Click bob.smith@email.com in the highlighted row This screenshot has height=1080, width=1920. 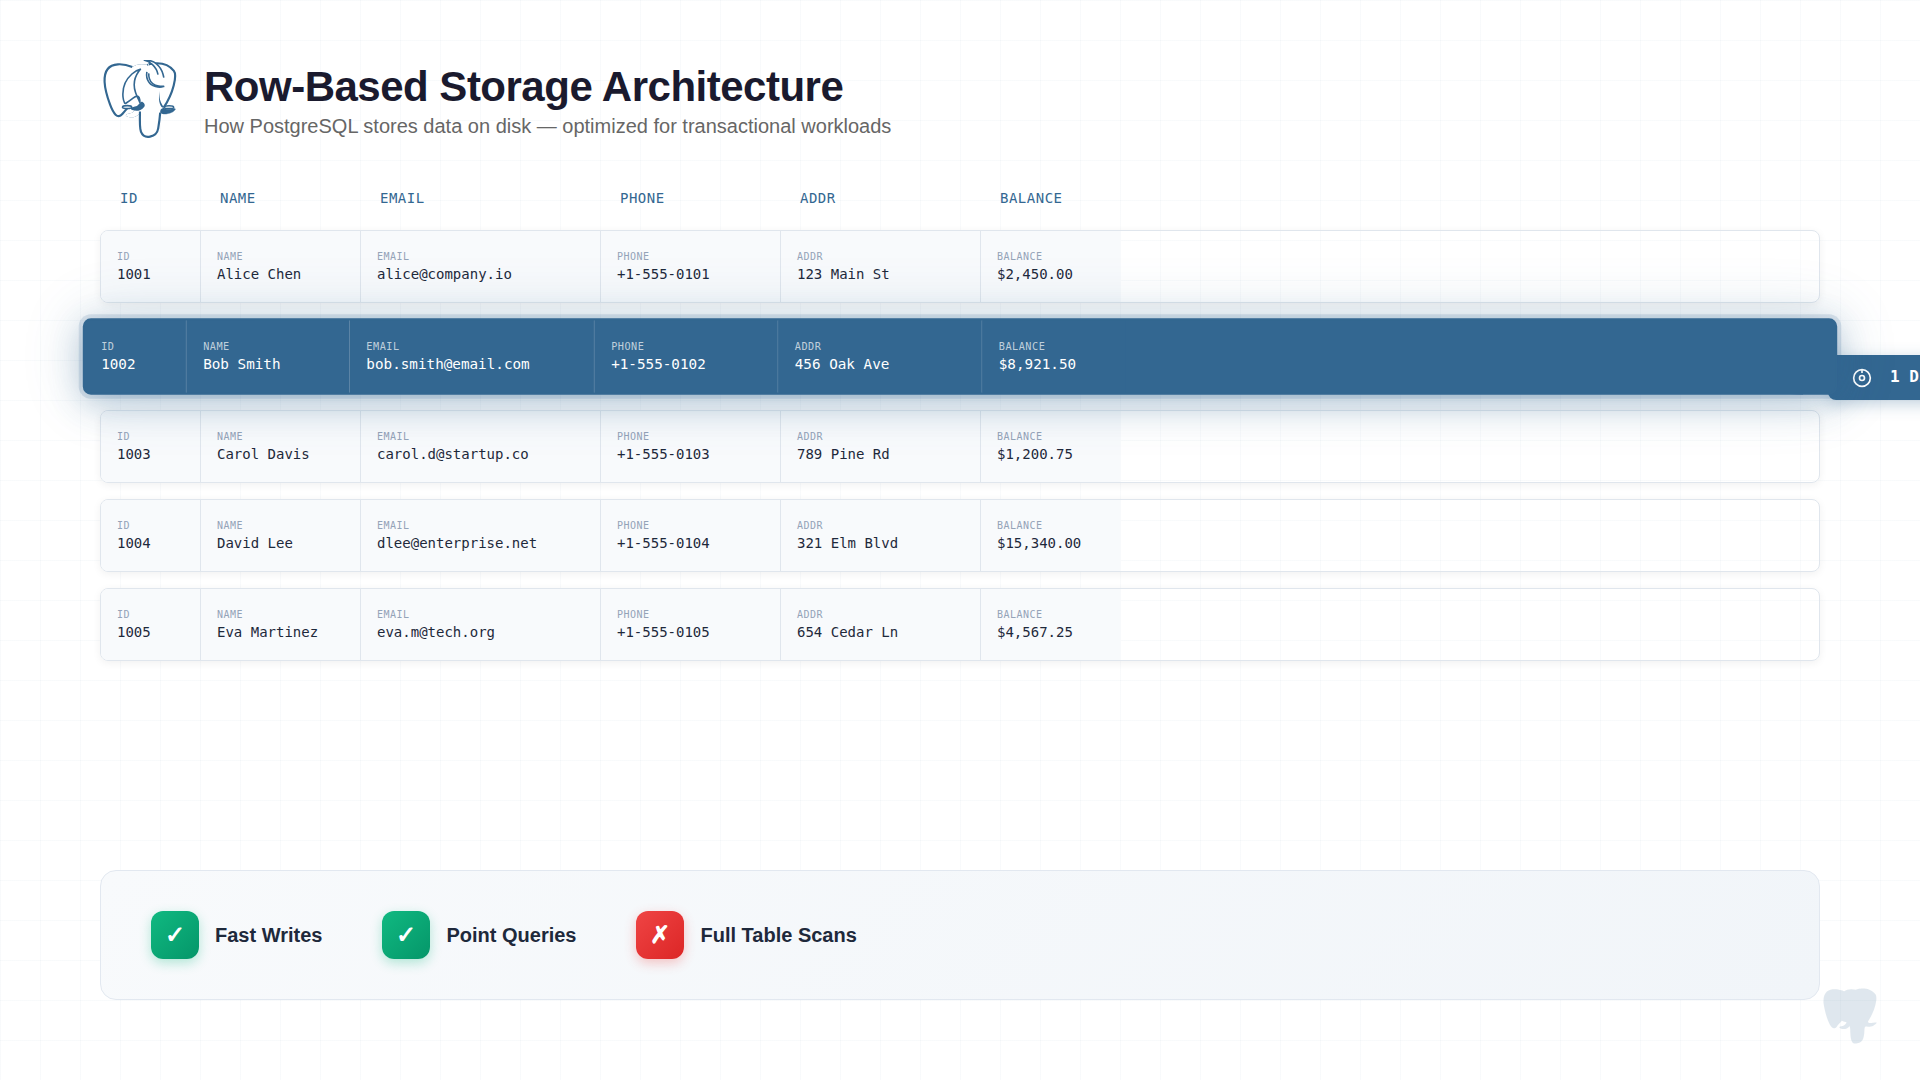448,364
